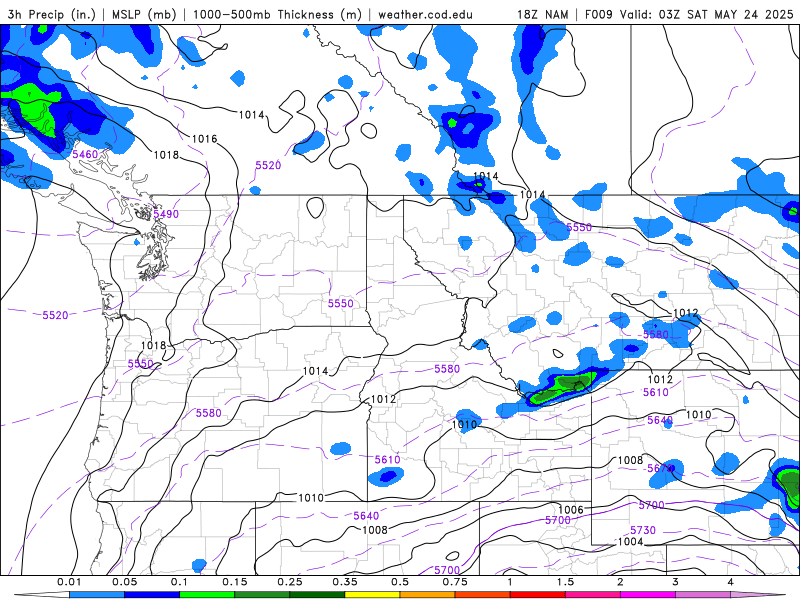This screenshot has width=800, height=600.
Task: Click the '1000-500mb Thickness (m)' header label
Action: 277,14
